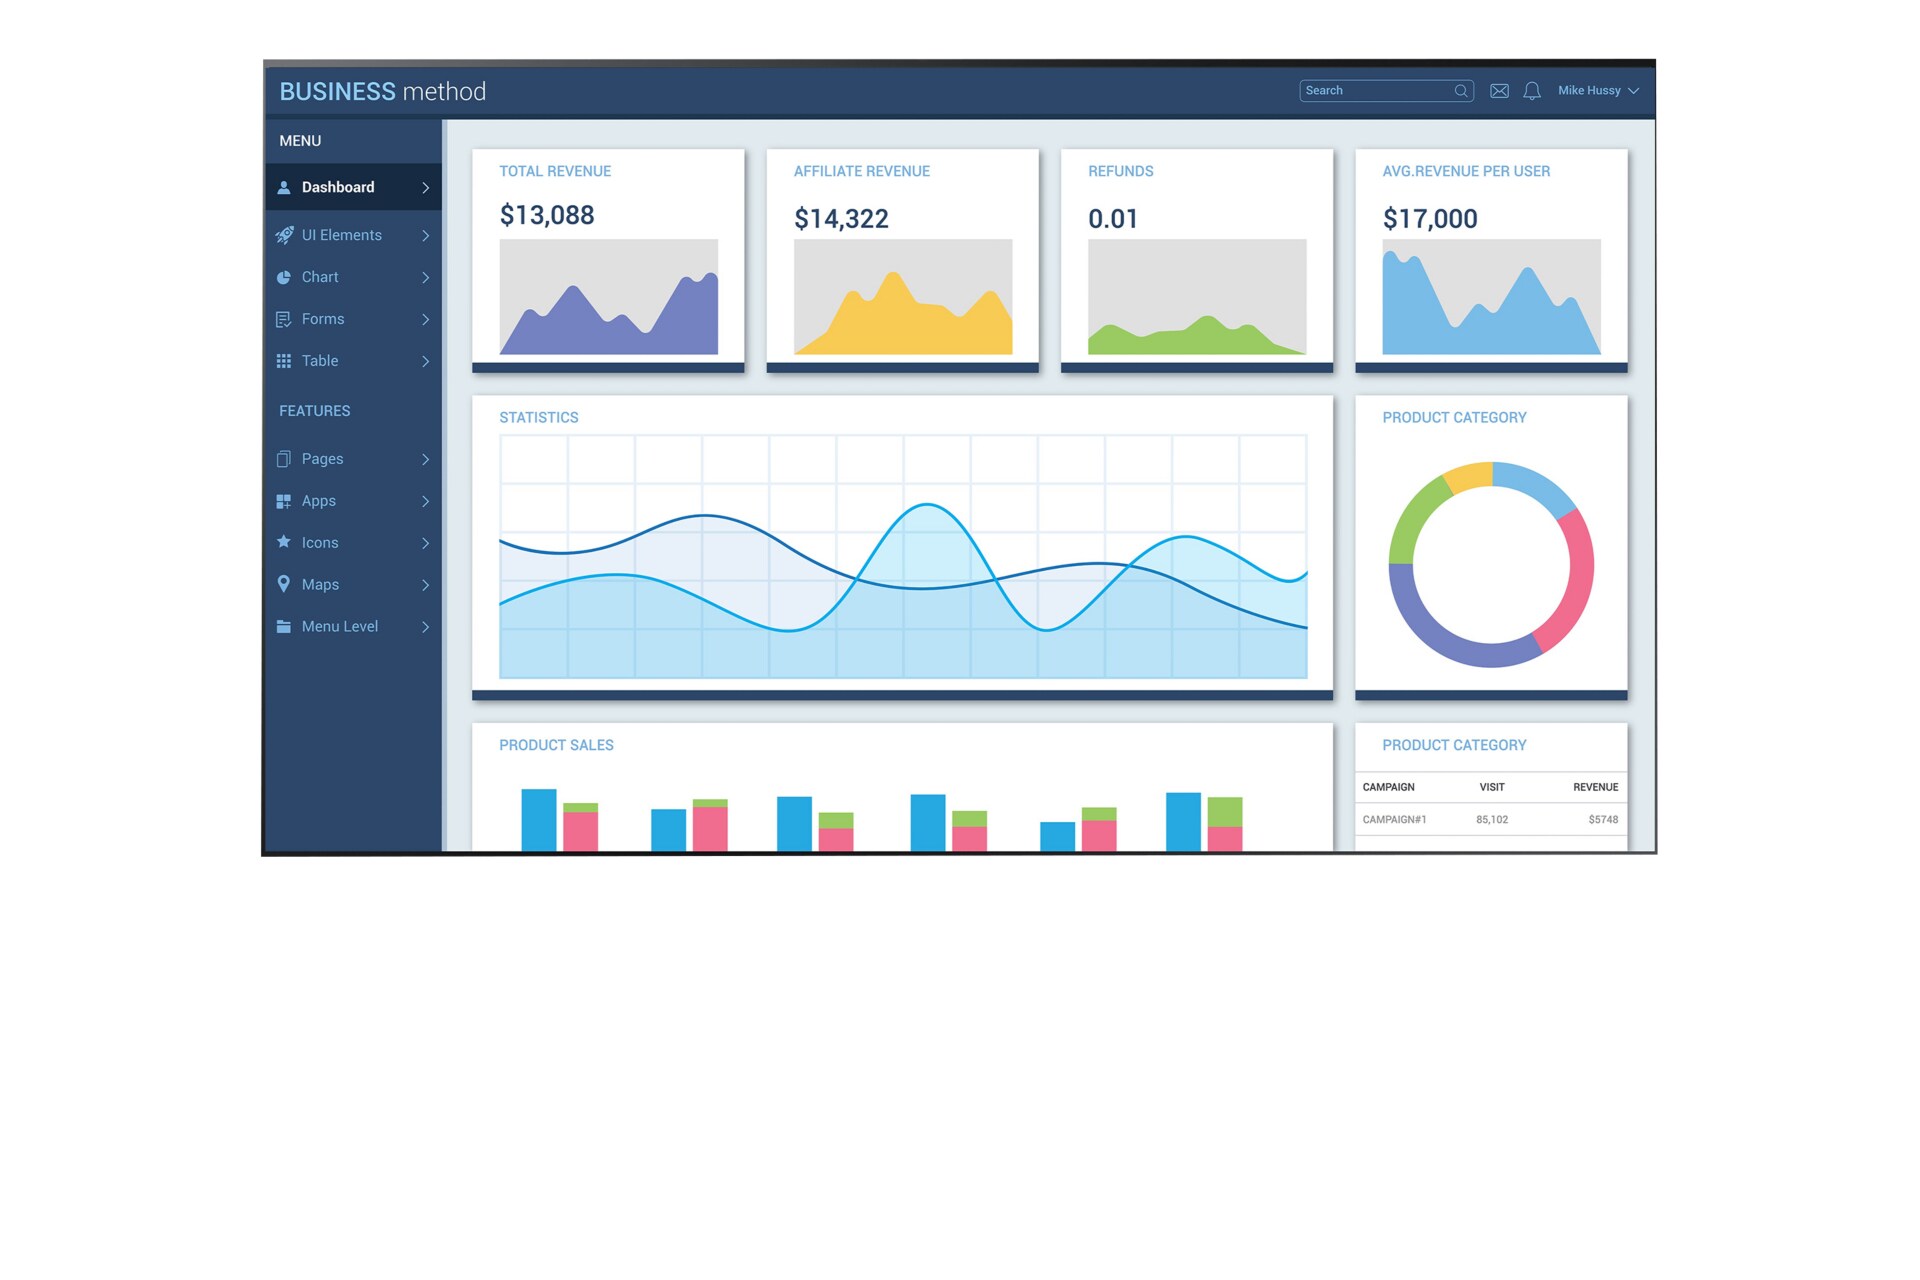Click the $17,000 average revenue value

point(1430,219)
